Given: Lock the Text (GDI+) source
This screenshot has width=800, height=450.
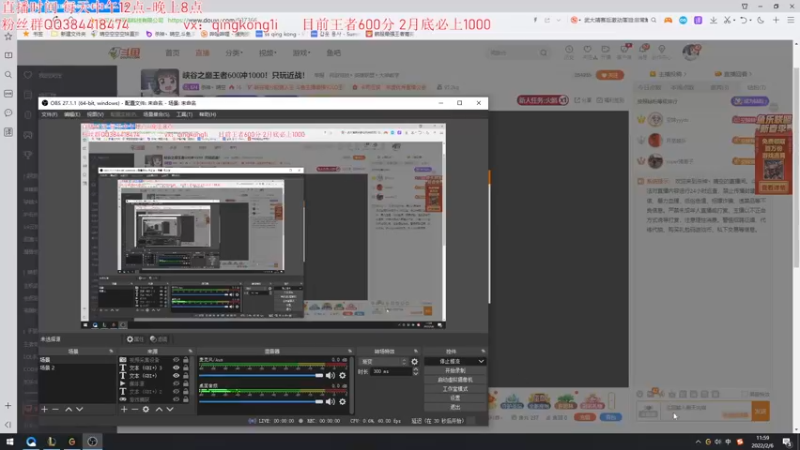Looking at the screenshot, I should (186, 376).
